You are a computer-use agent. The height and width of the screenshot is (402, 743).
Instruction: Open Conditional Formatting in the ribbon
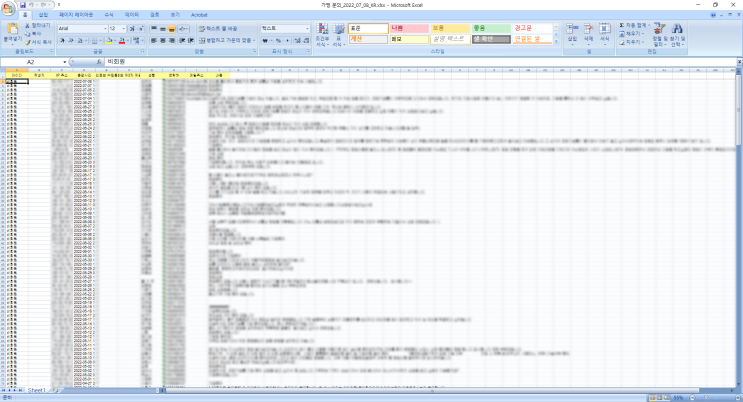pos(322,34)
